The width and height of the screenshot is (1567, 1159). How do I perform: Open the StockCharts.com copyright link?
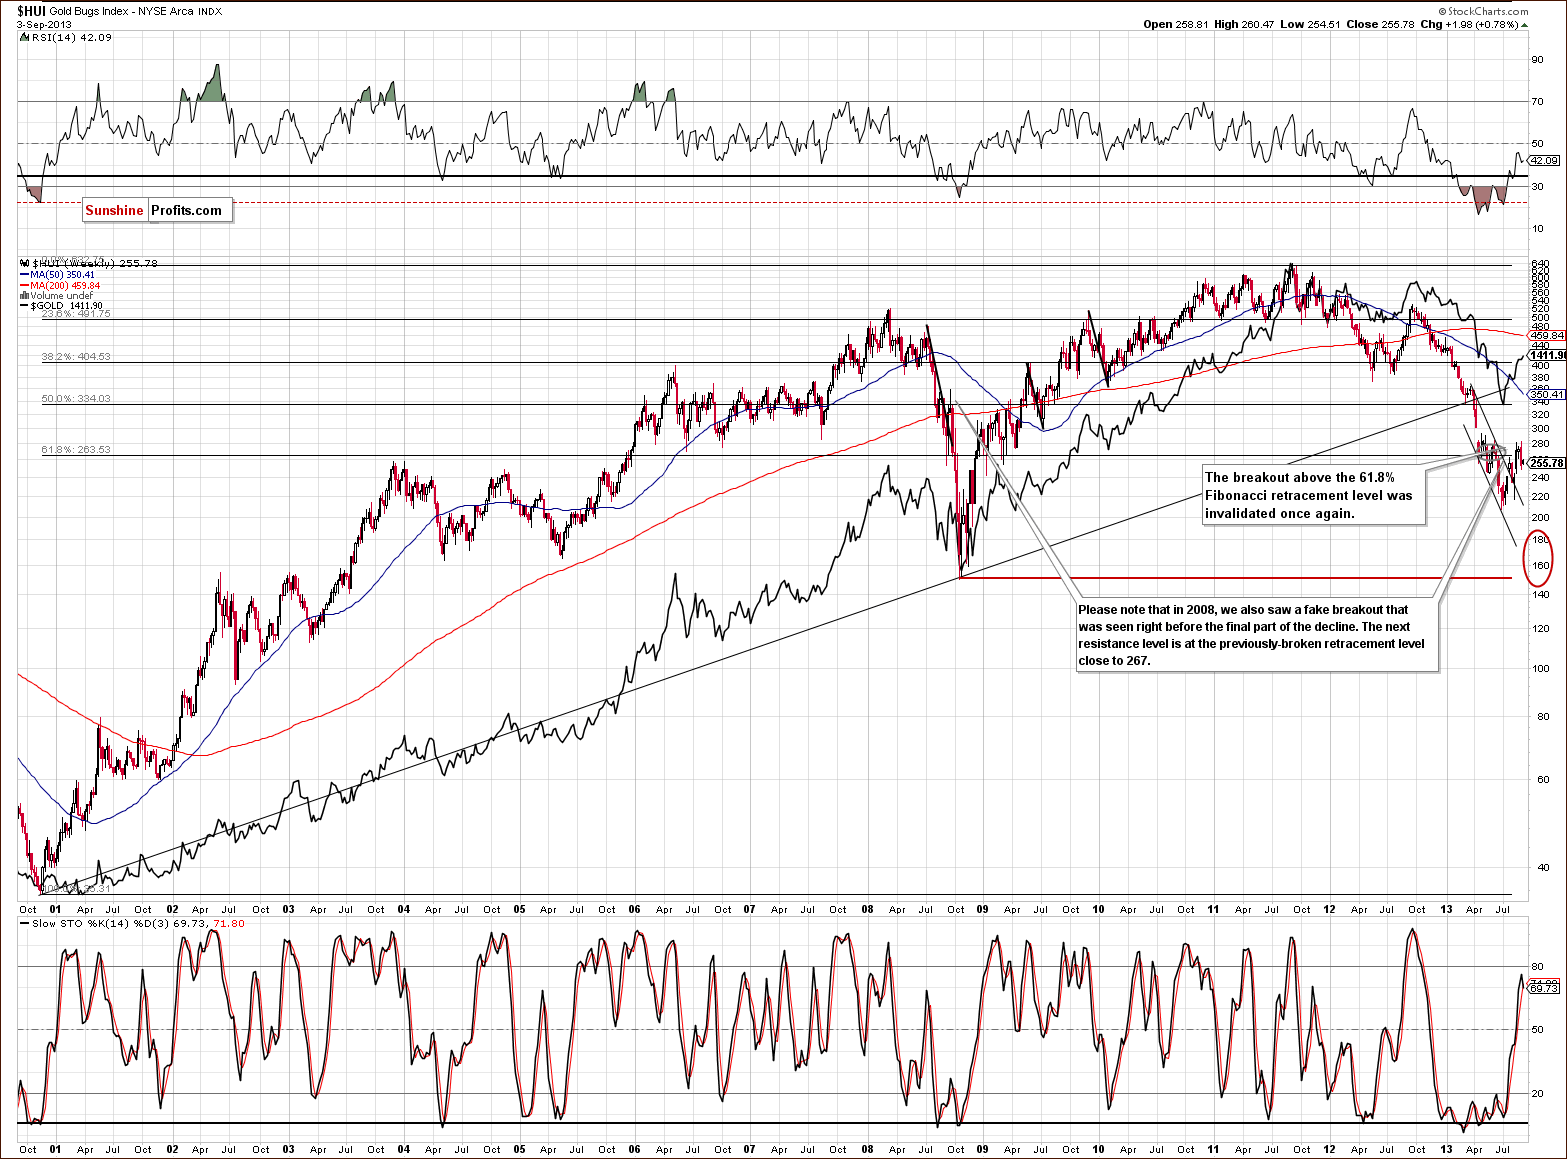click(1484, 11)
